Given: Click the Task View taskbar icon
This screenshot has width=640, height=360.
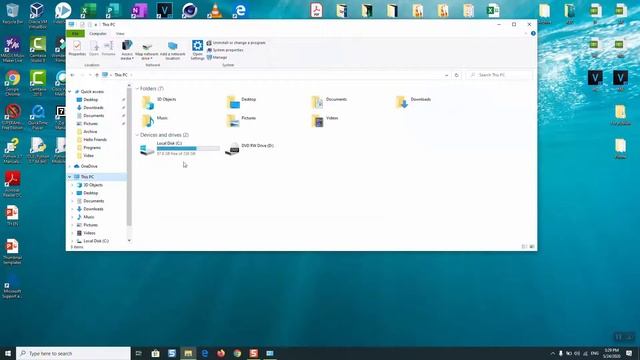Looking at the screenshot, I should pos(138,353).
